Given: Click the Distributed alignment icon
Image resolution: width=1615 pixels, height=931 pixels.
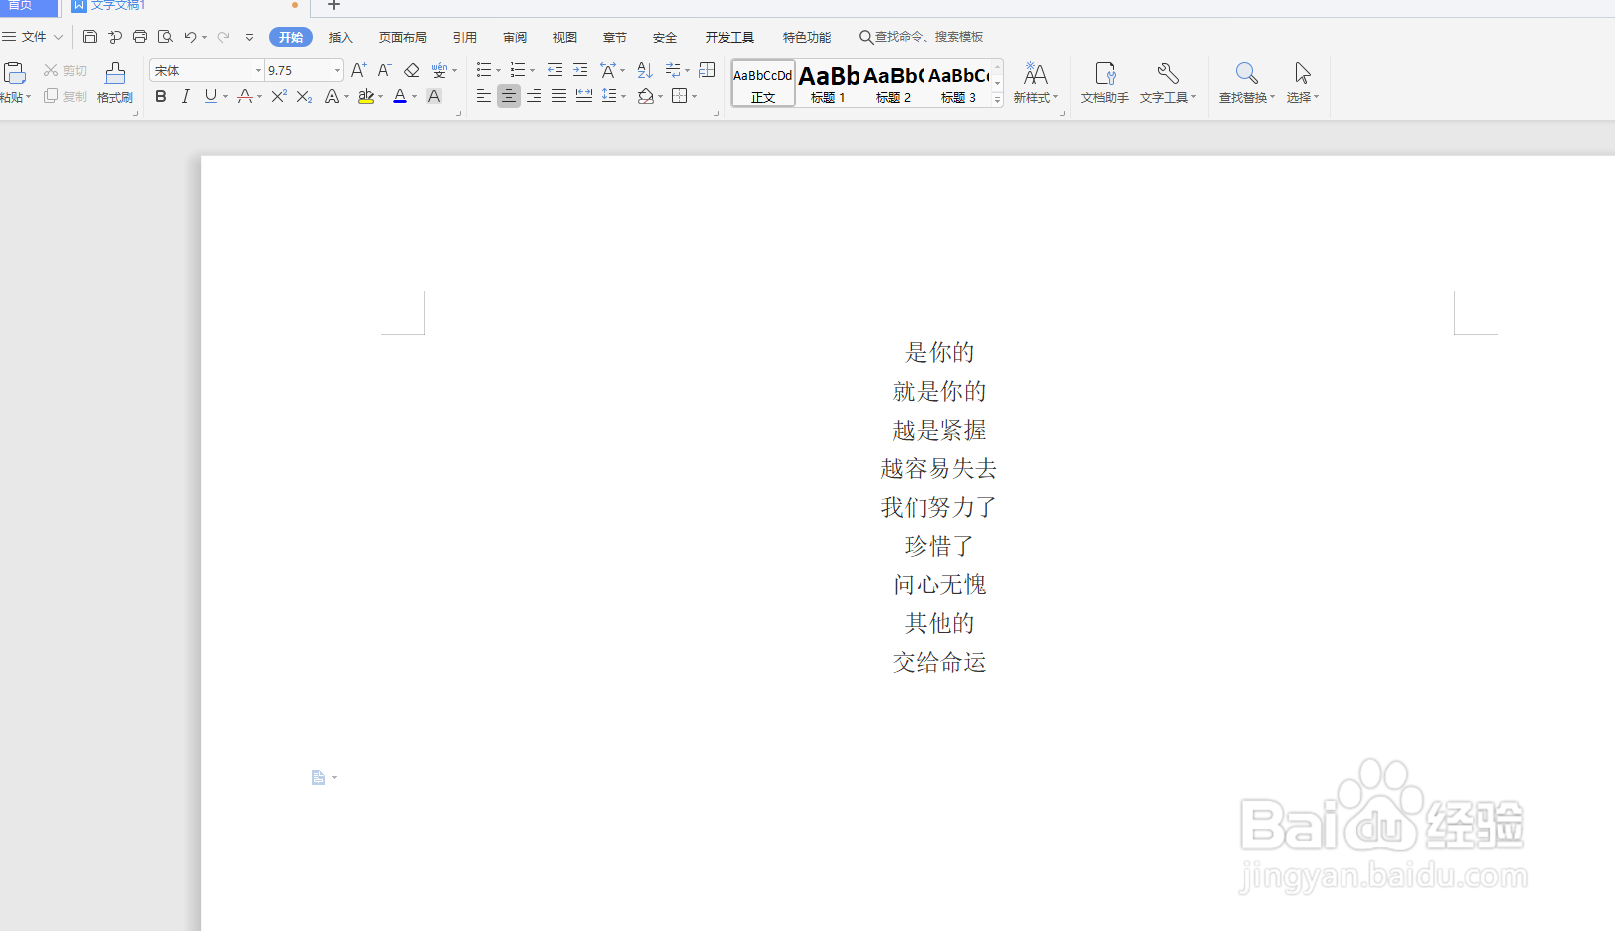Looking at the screenshot, I should point(584,96).
